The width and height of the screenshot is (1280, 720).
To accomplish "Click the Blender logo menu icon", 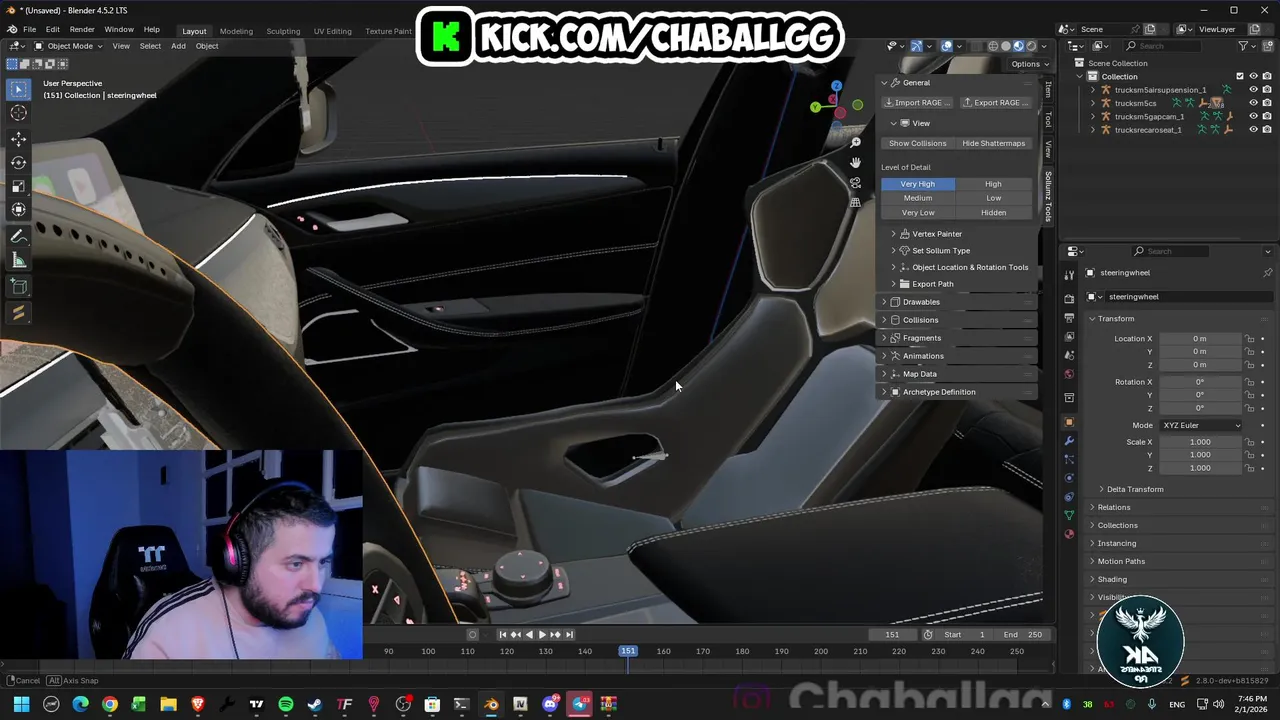I will point(11,30).
